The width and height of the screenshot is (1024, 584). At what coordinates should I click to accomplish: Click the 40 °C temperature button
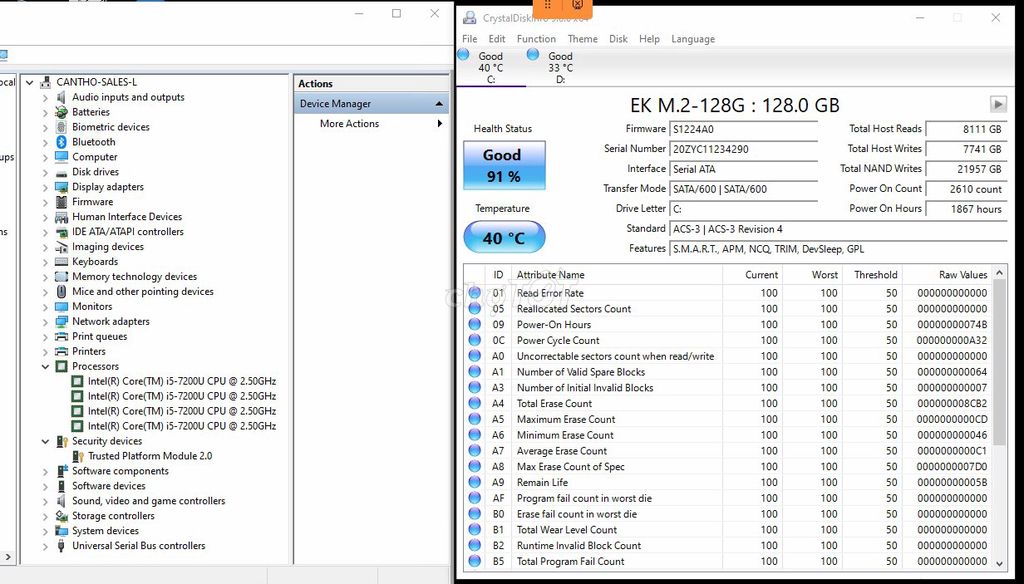[504, 238]
